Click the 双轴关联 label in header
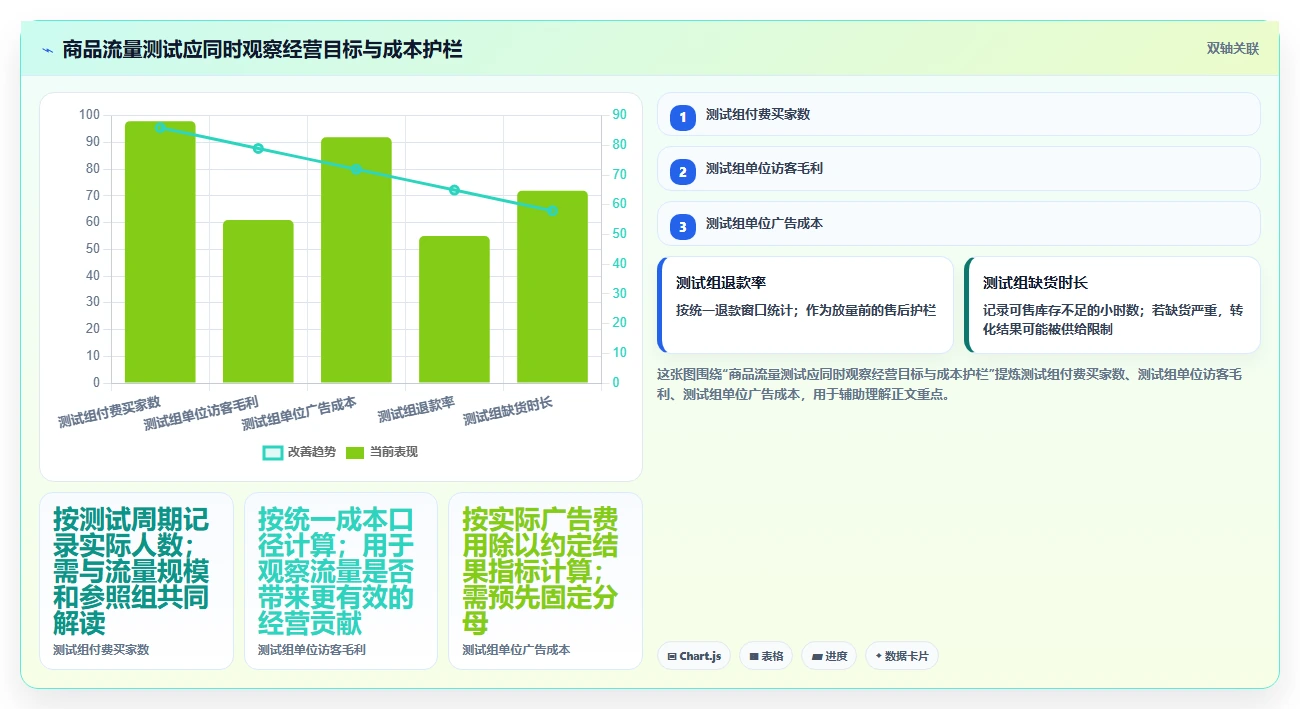The height and width of the screenshot is (709, 1300). [1232, 48]
